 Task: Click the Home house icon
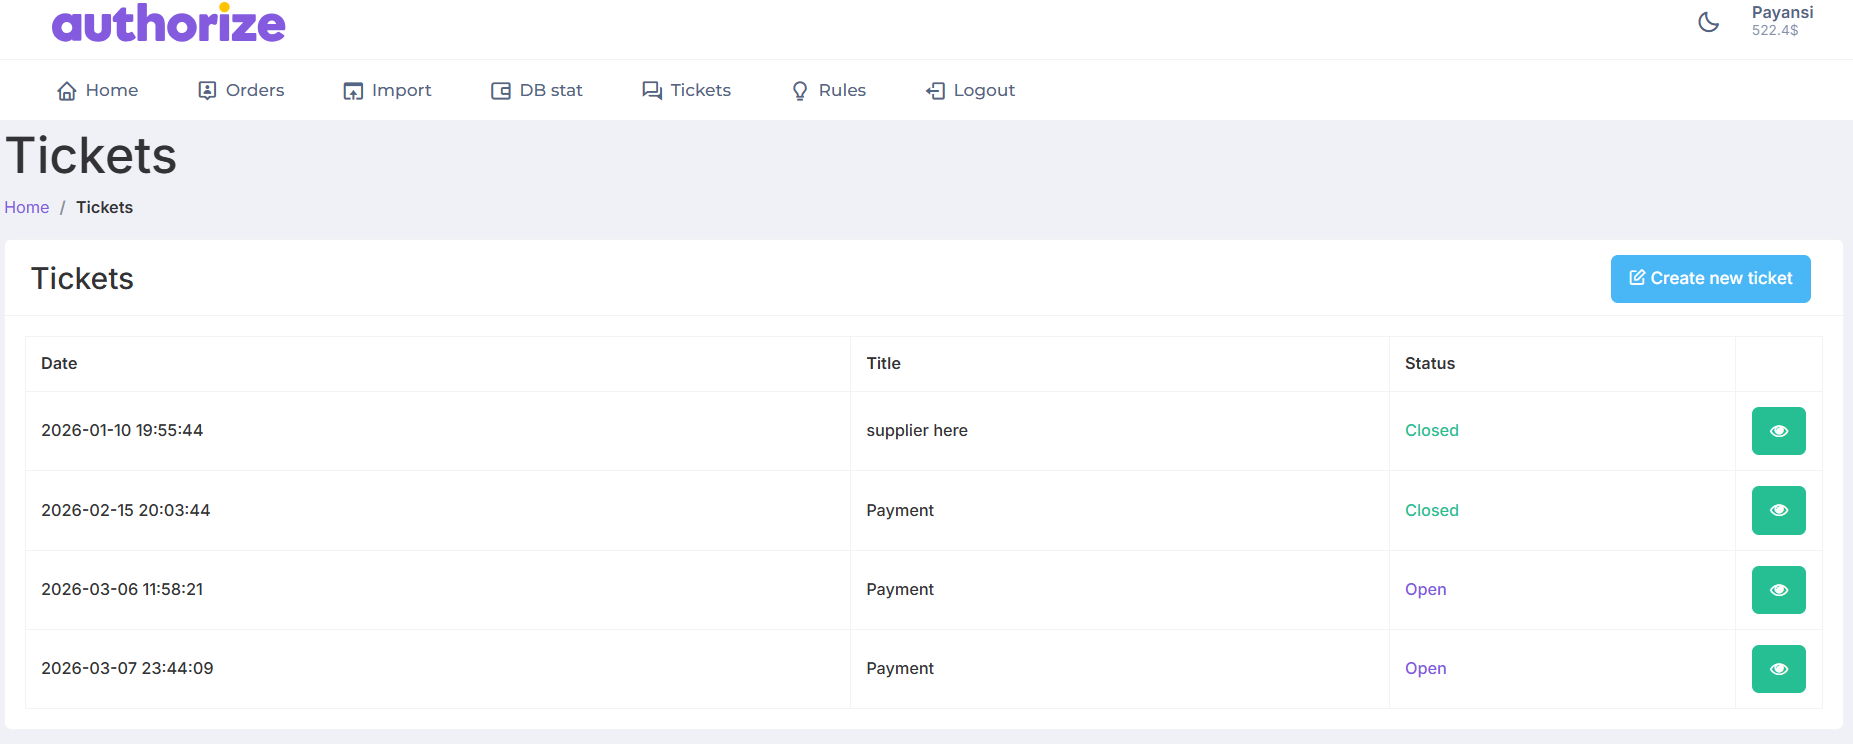pyautogui.click(x=67, y=91)
